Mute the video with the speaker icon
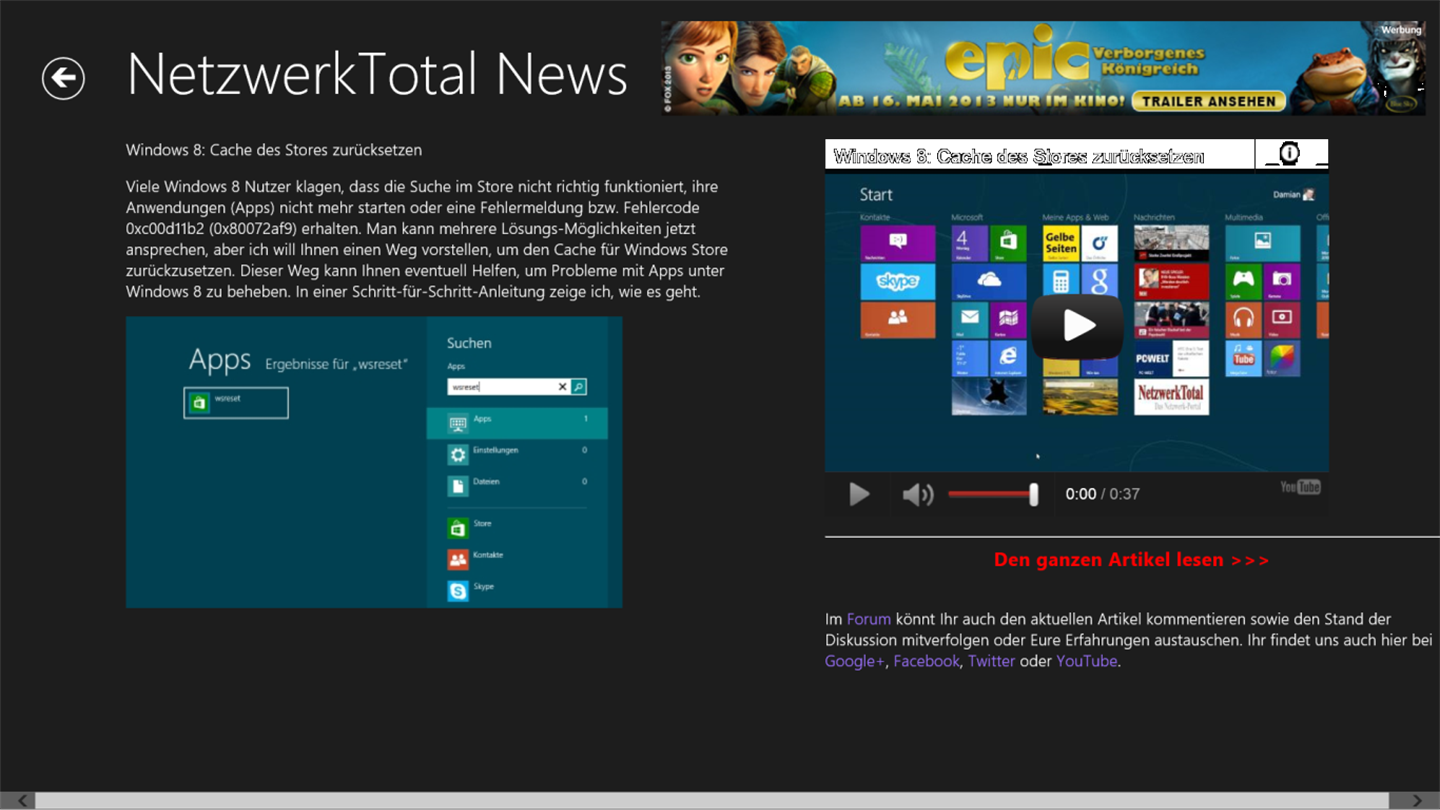 coord(917,494)
